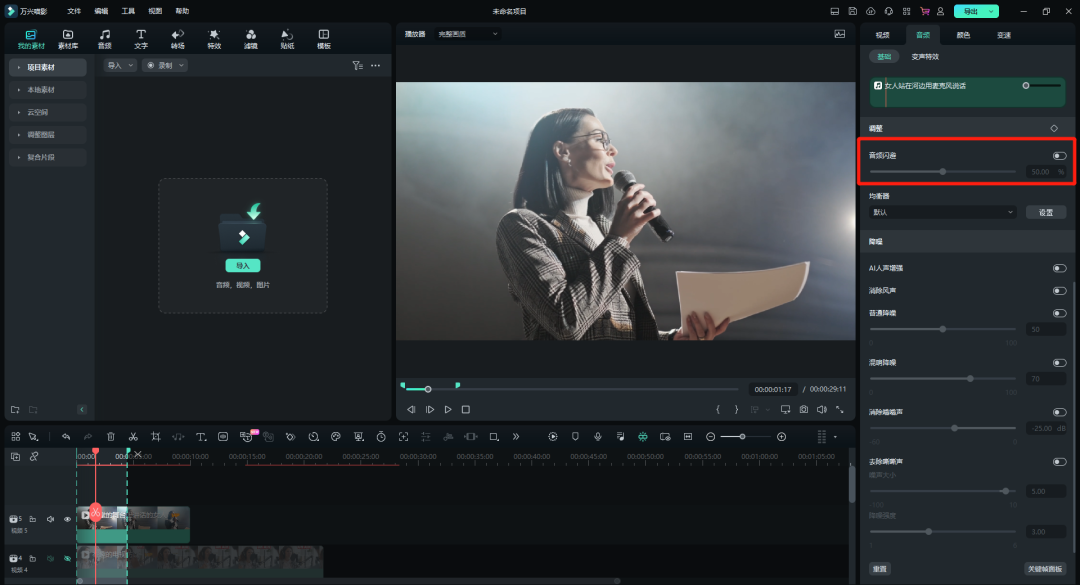
Task: Click the microphone voiceover record icon
Action: tap(598, 437)
